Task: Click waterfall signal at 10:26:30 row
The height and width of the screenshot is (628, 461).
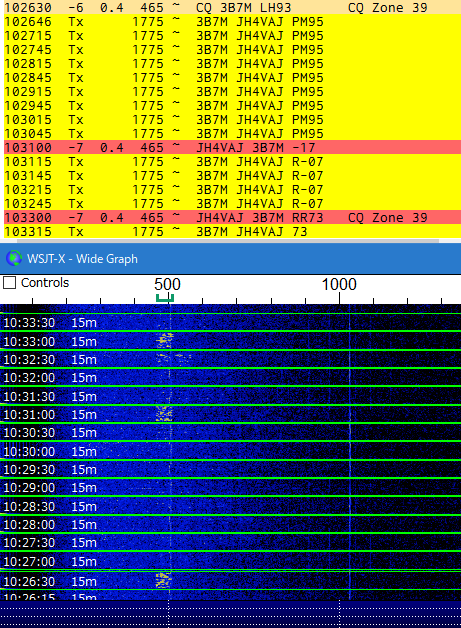Action: (163, 580)
